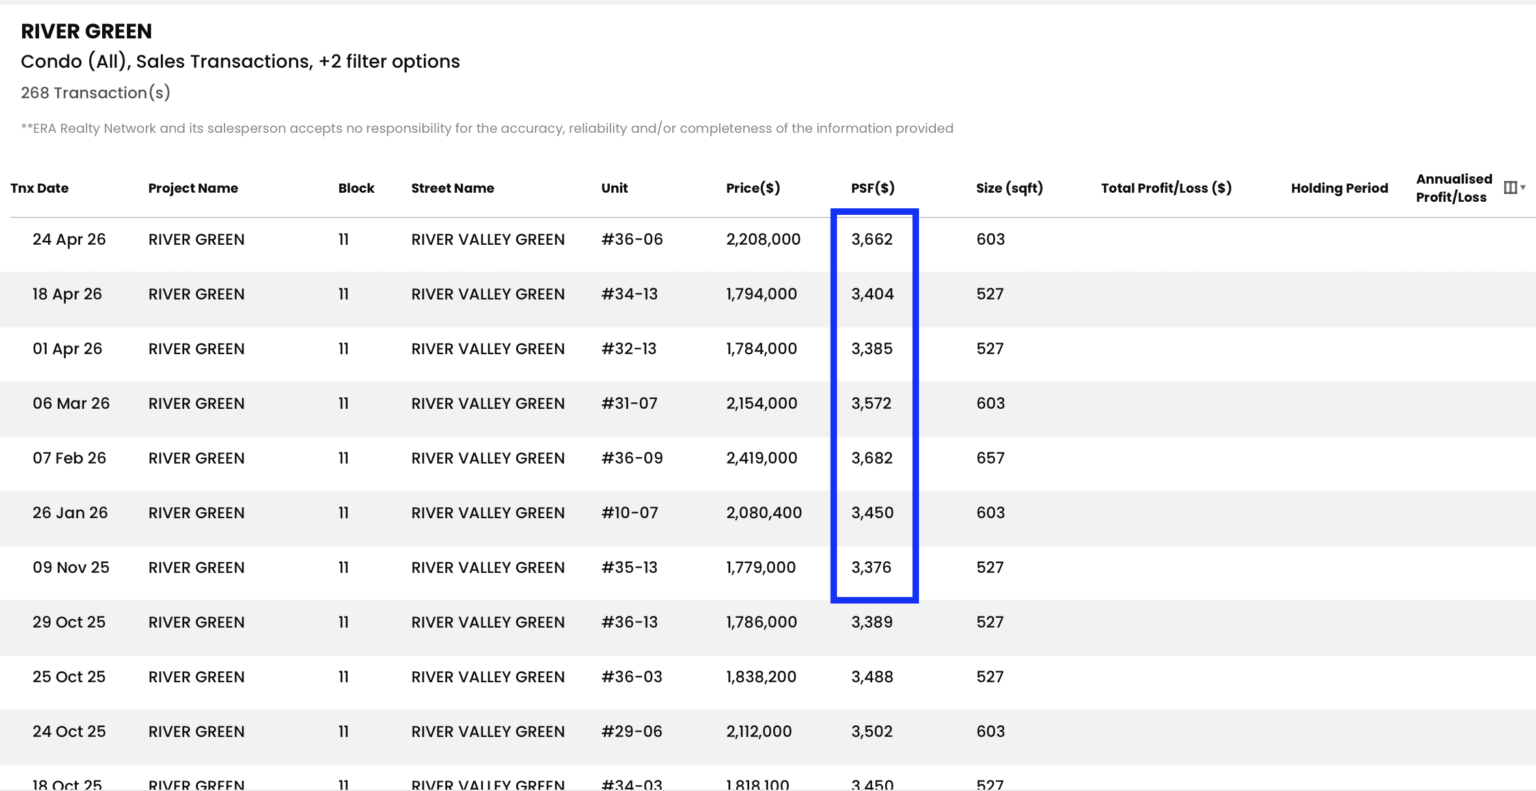Click PSF value 3,385
The width and height of the screenshot is (1536, 791).
coord(872,349)
